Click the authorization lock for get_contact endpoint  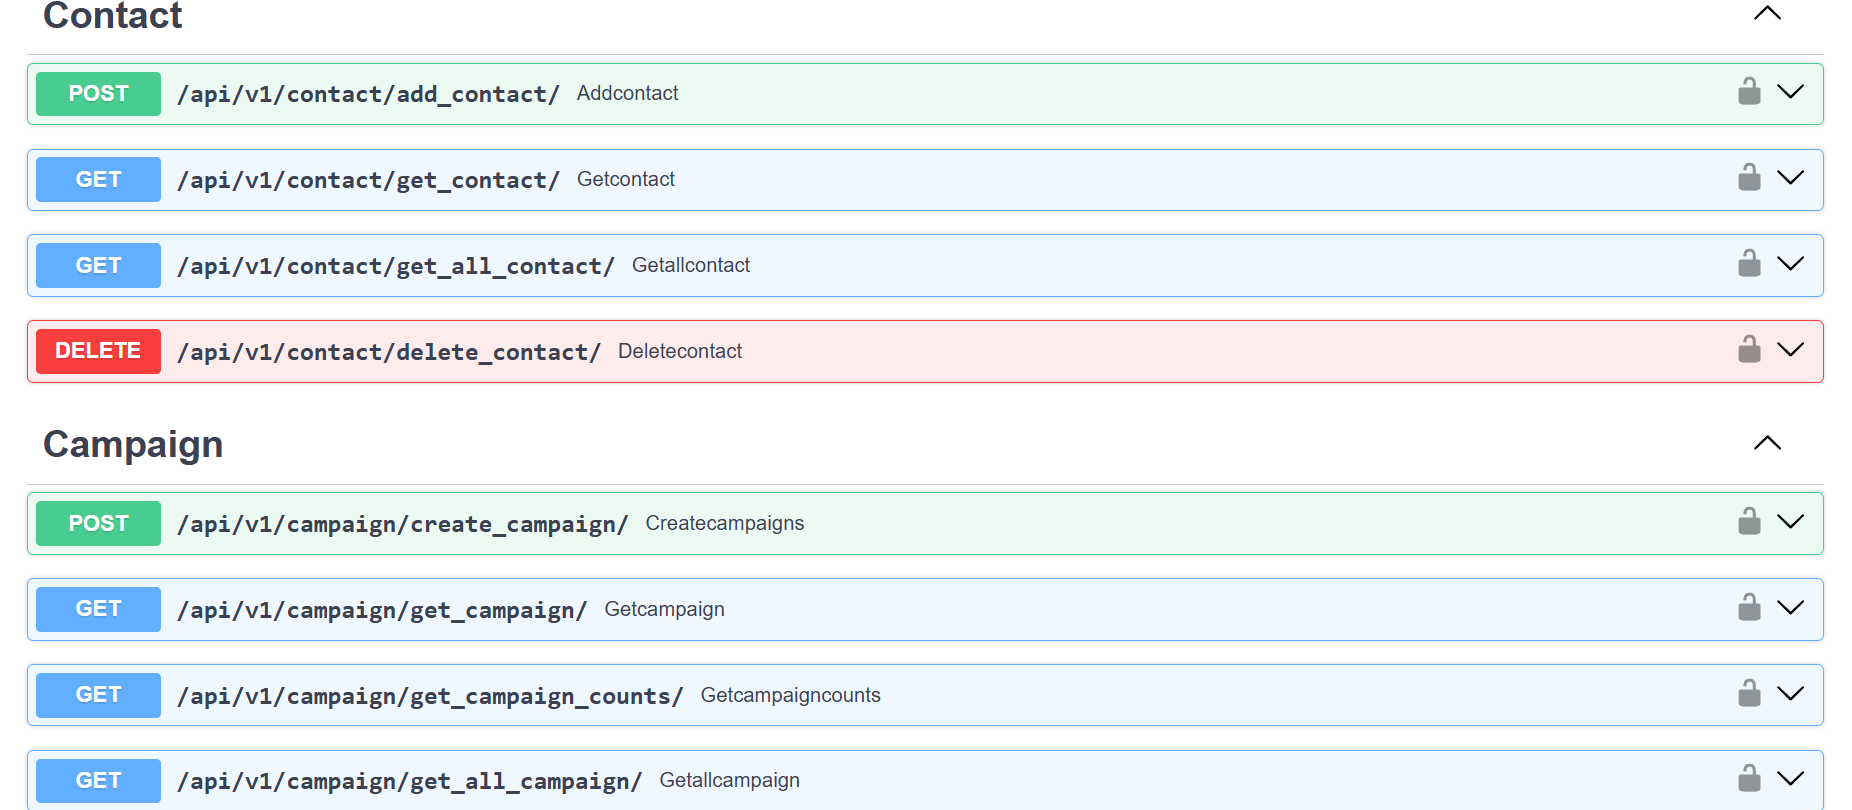[1748, 178]
